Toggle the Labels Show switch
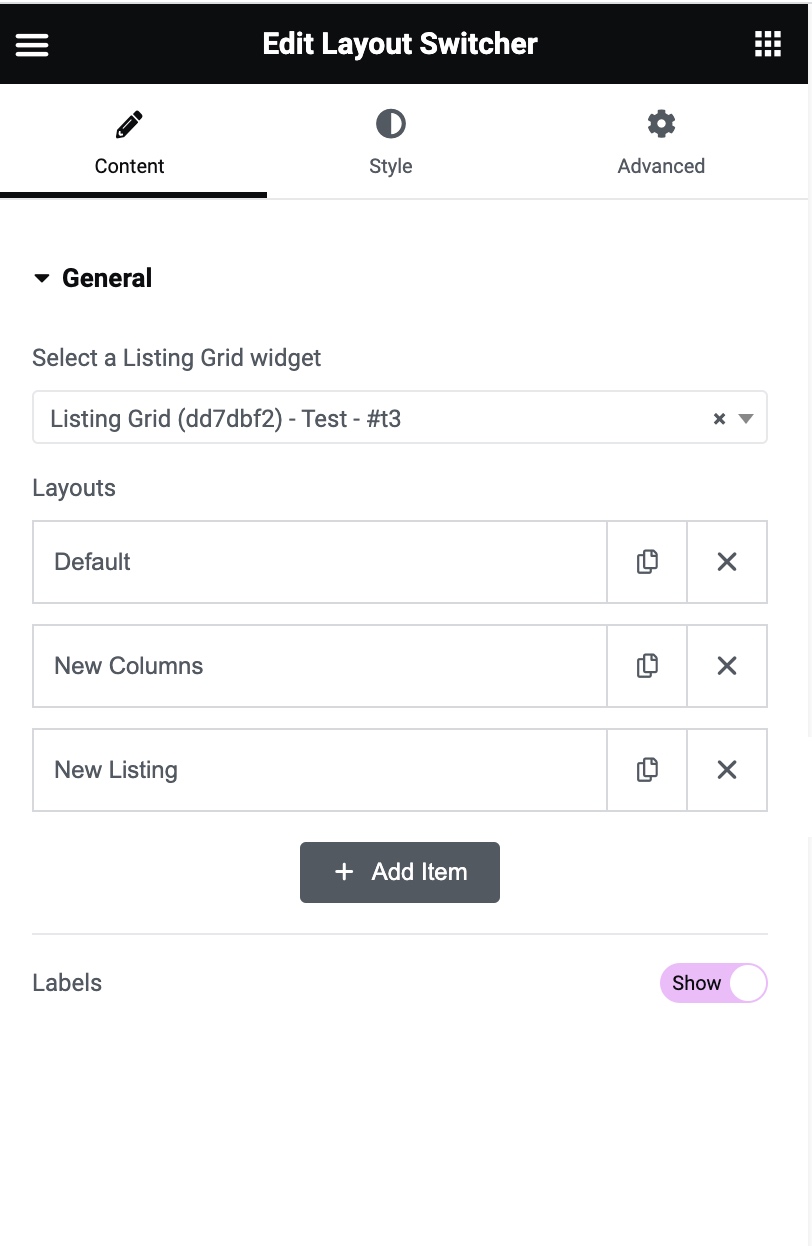The height and width of the screenshot is (1246, 812). (x=713, y=983)
